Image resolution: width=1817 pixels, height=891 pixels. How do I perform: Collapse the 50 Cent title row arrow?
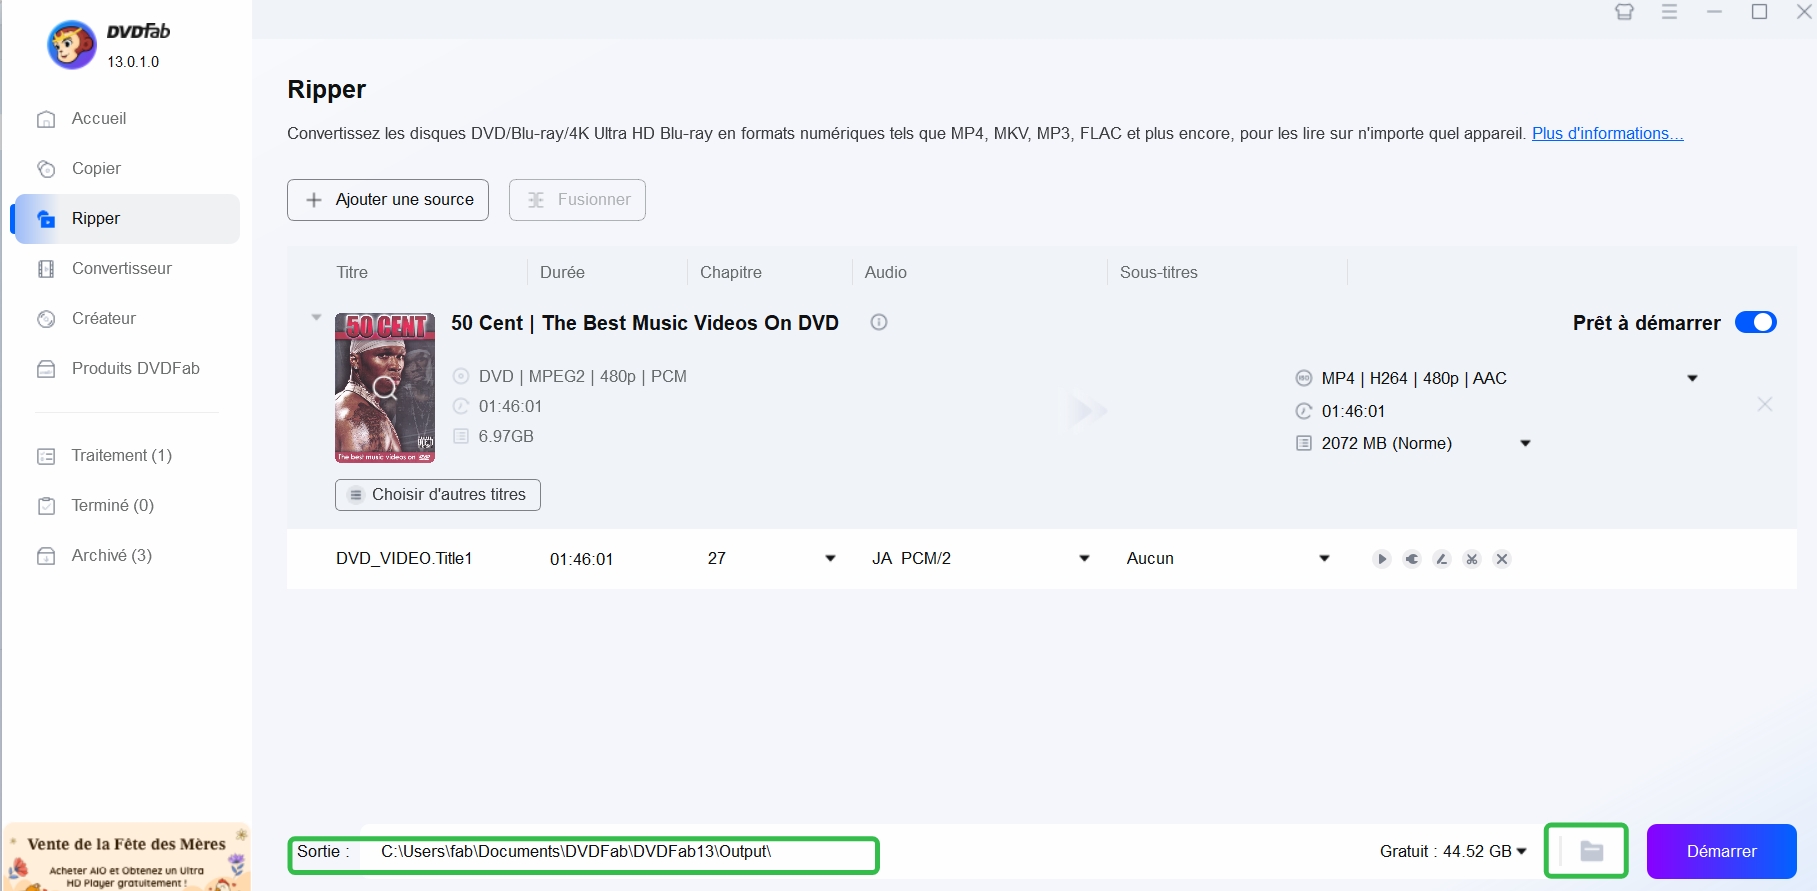316,318
